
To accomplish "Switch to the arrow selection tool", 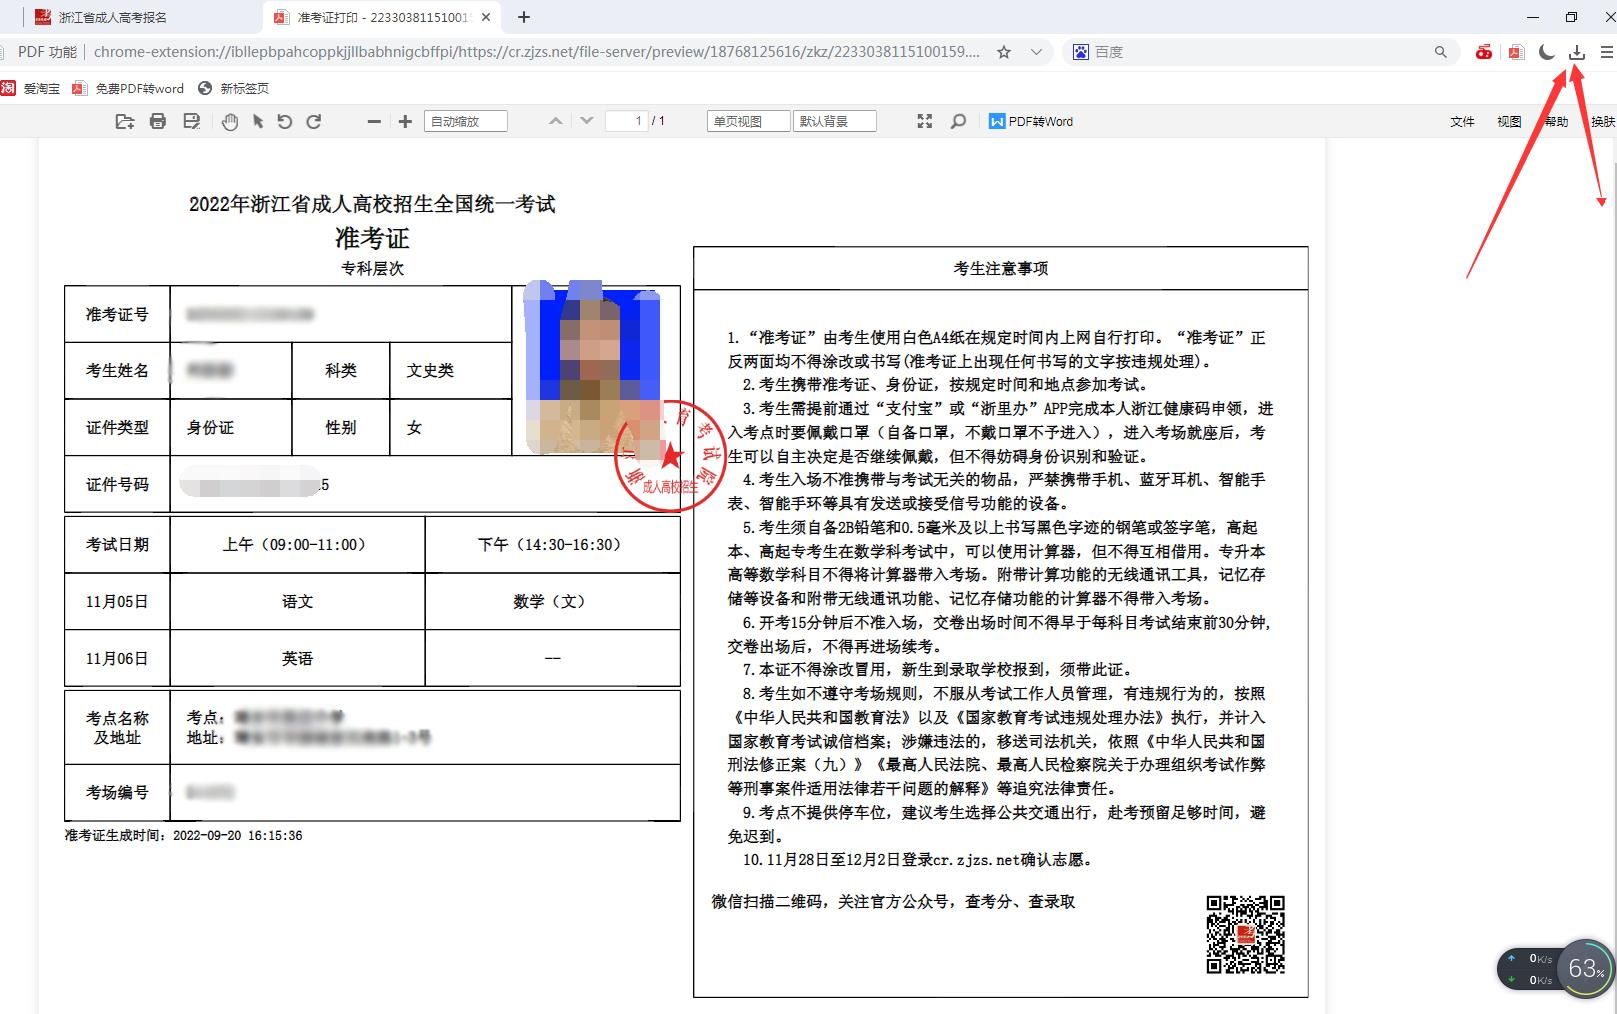I will pyautogui.click(x=257, y=120).
